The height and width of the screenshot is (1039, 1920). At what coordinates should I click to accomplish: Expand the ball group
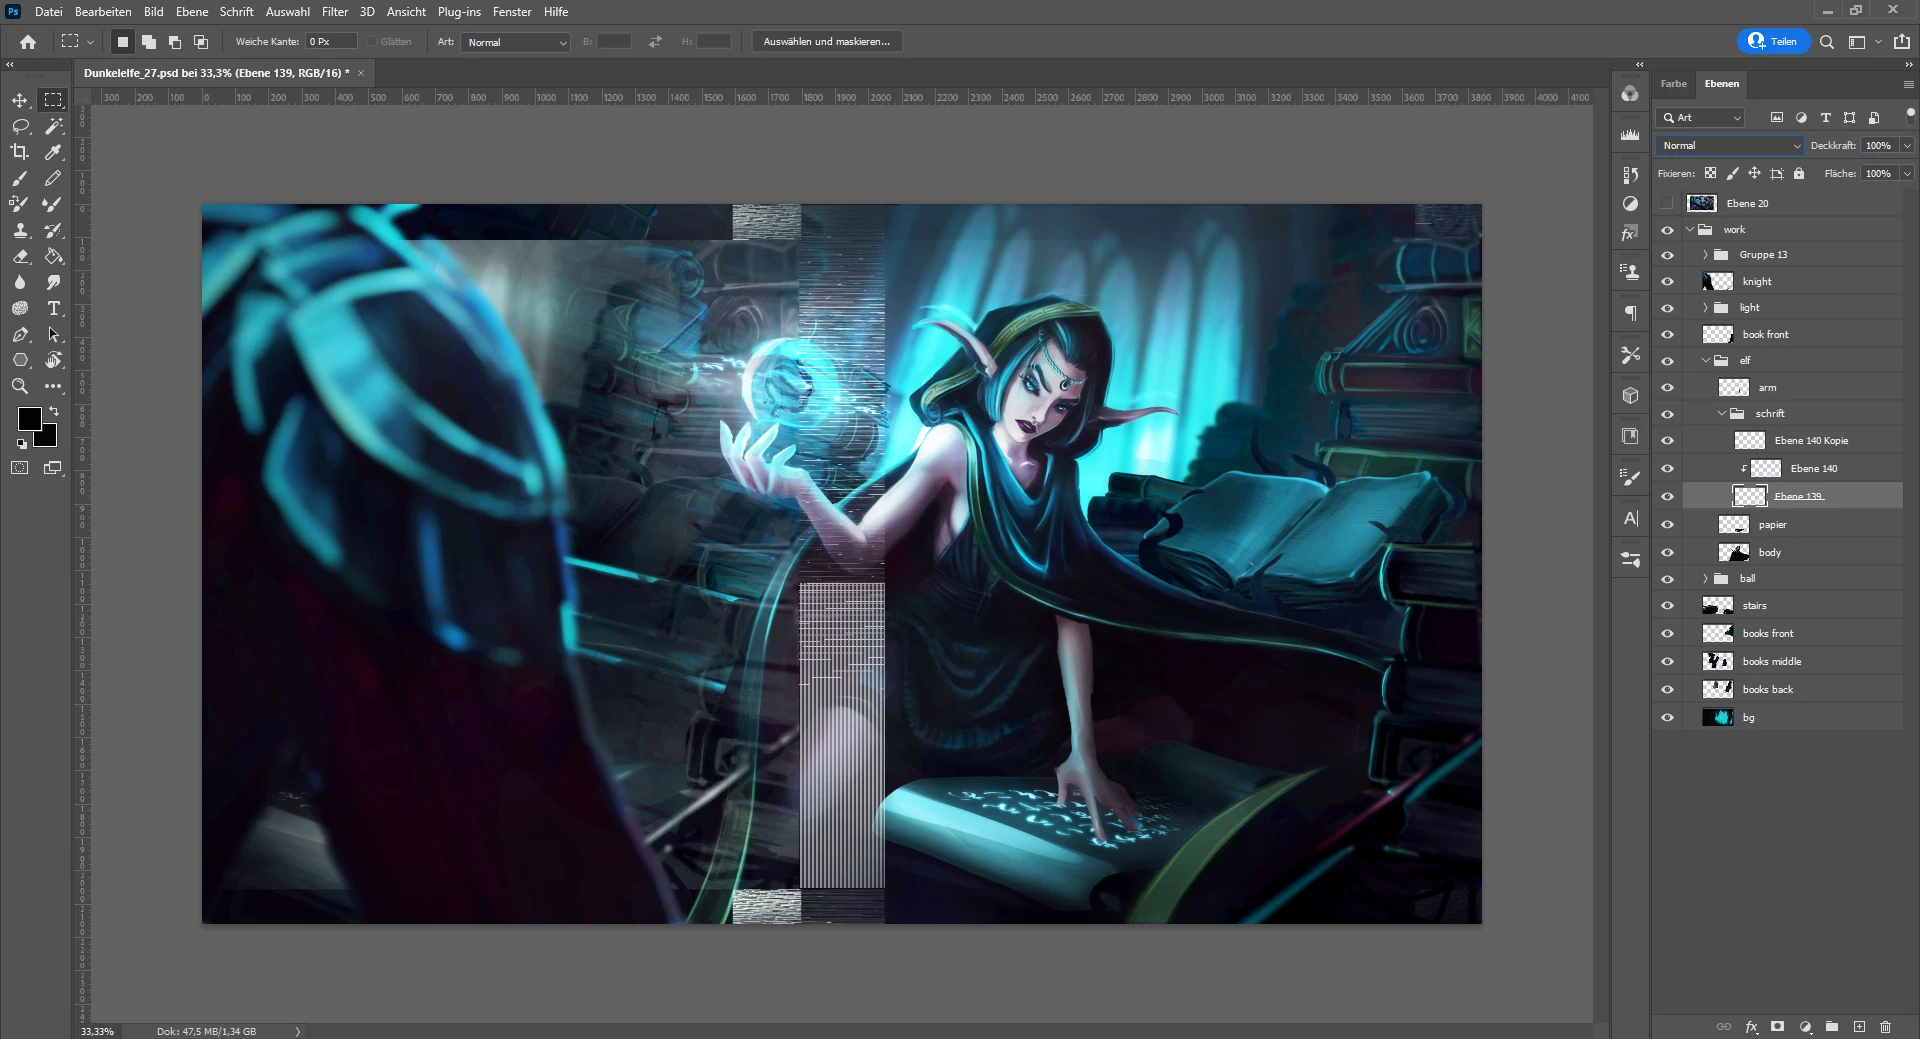tap(1706, 579)
